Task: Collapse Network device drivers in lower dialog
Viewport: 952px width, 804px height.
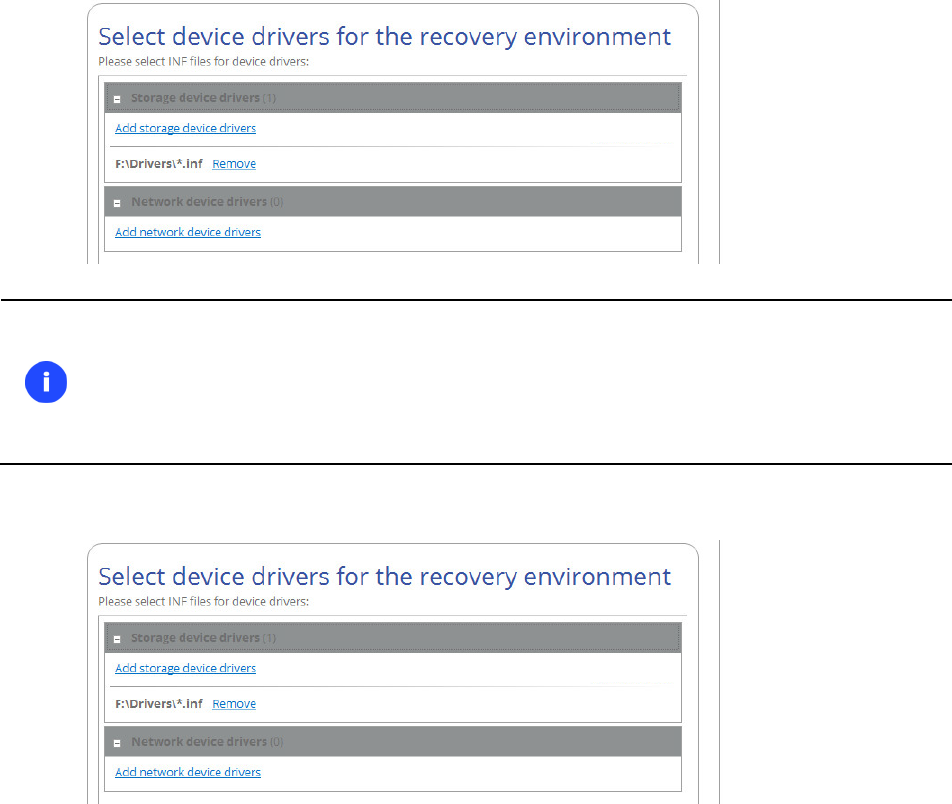Action: click(x=117, y=742)
